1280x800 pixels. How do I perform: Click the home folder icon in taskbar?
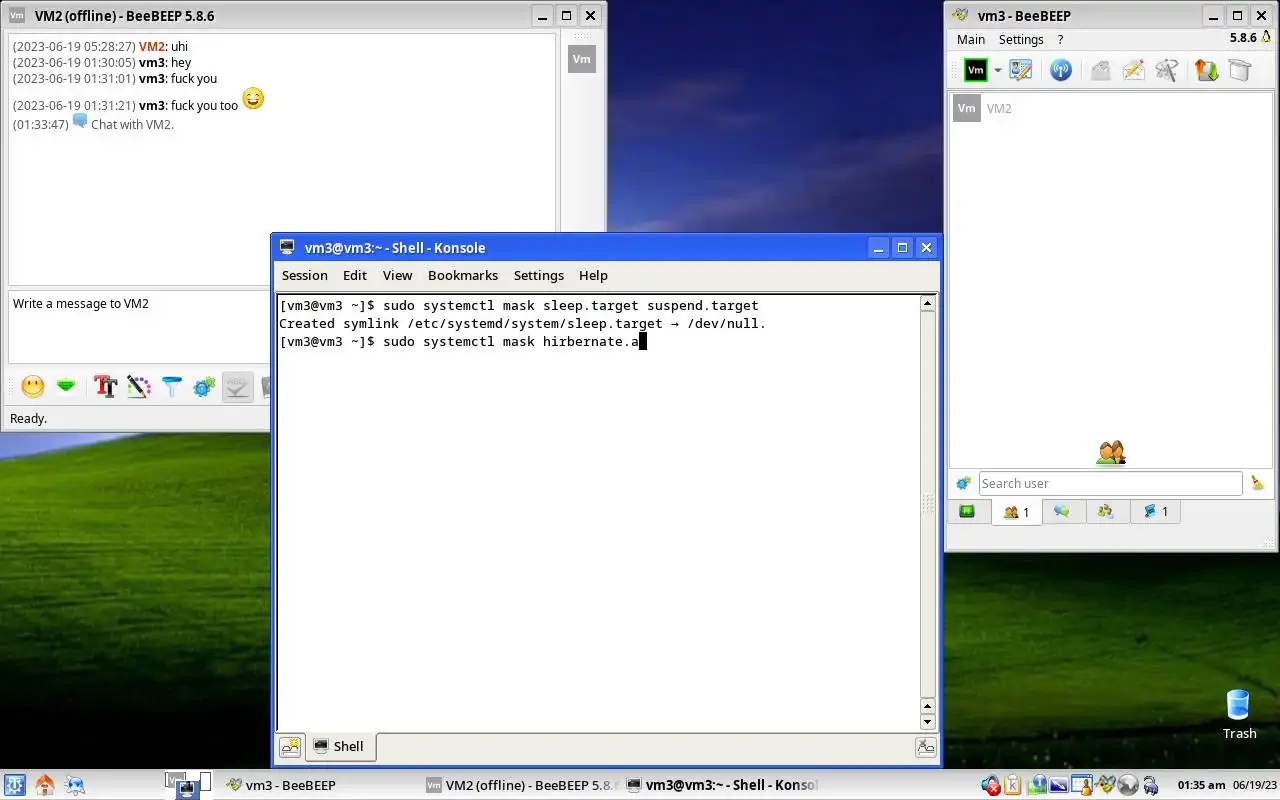[x=45, y=785]
